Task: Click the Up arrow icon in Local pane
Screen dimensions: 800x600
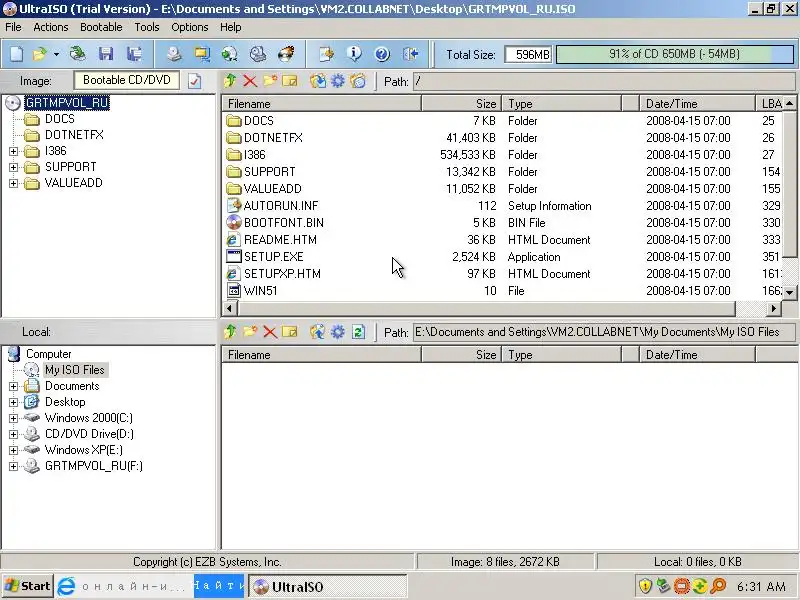Action: tap(230, 332)
